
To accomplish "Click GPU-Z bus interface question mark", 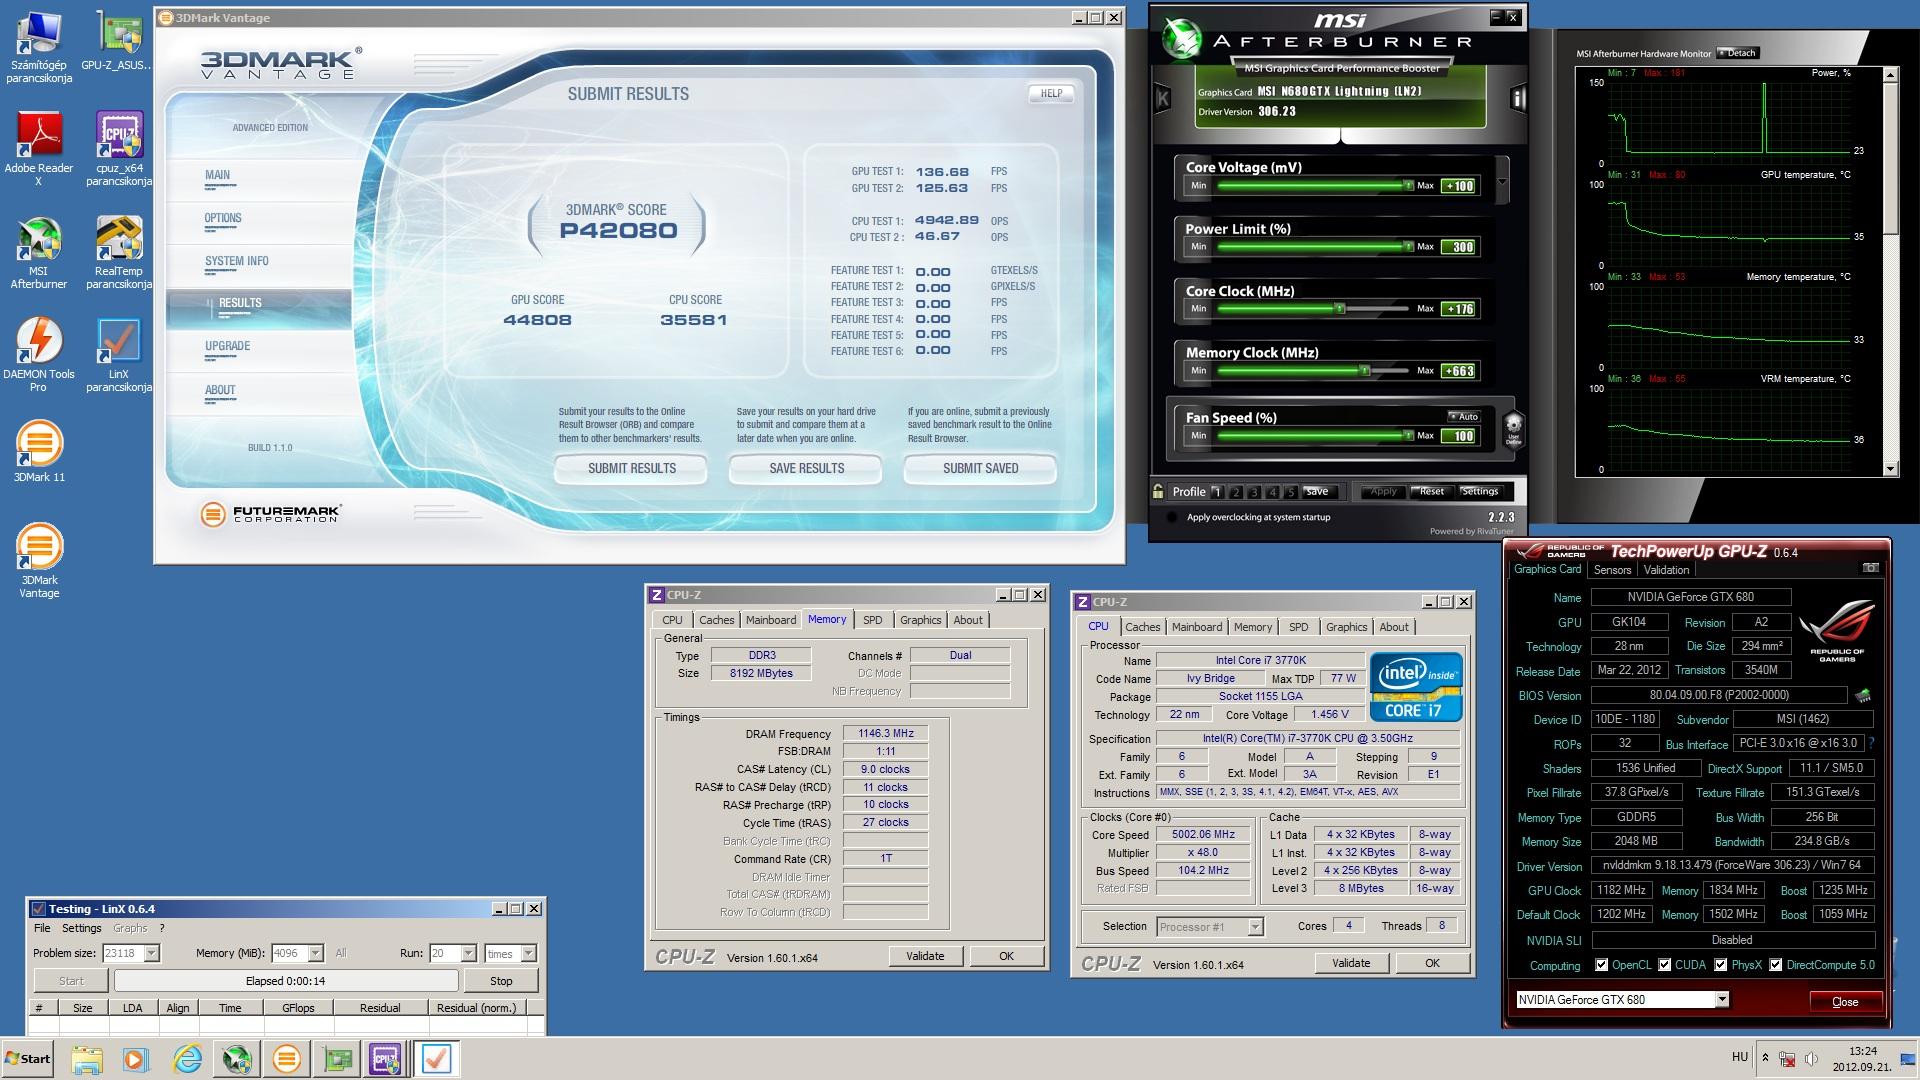I will coord(1871,743).
